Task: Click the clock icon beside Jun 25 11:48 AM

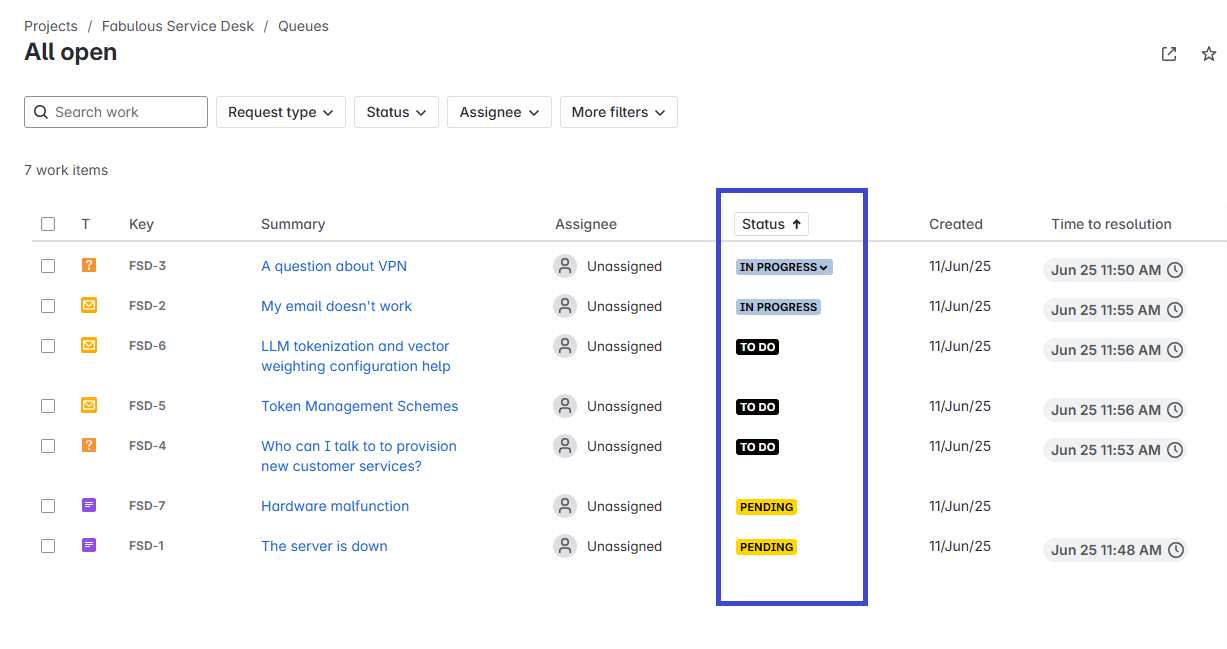Action: (1174, 549)
